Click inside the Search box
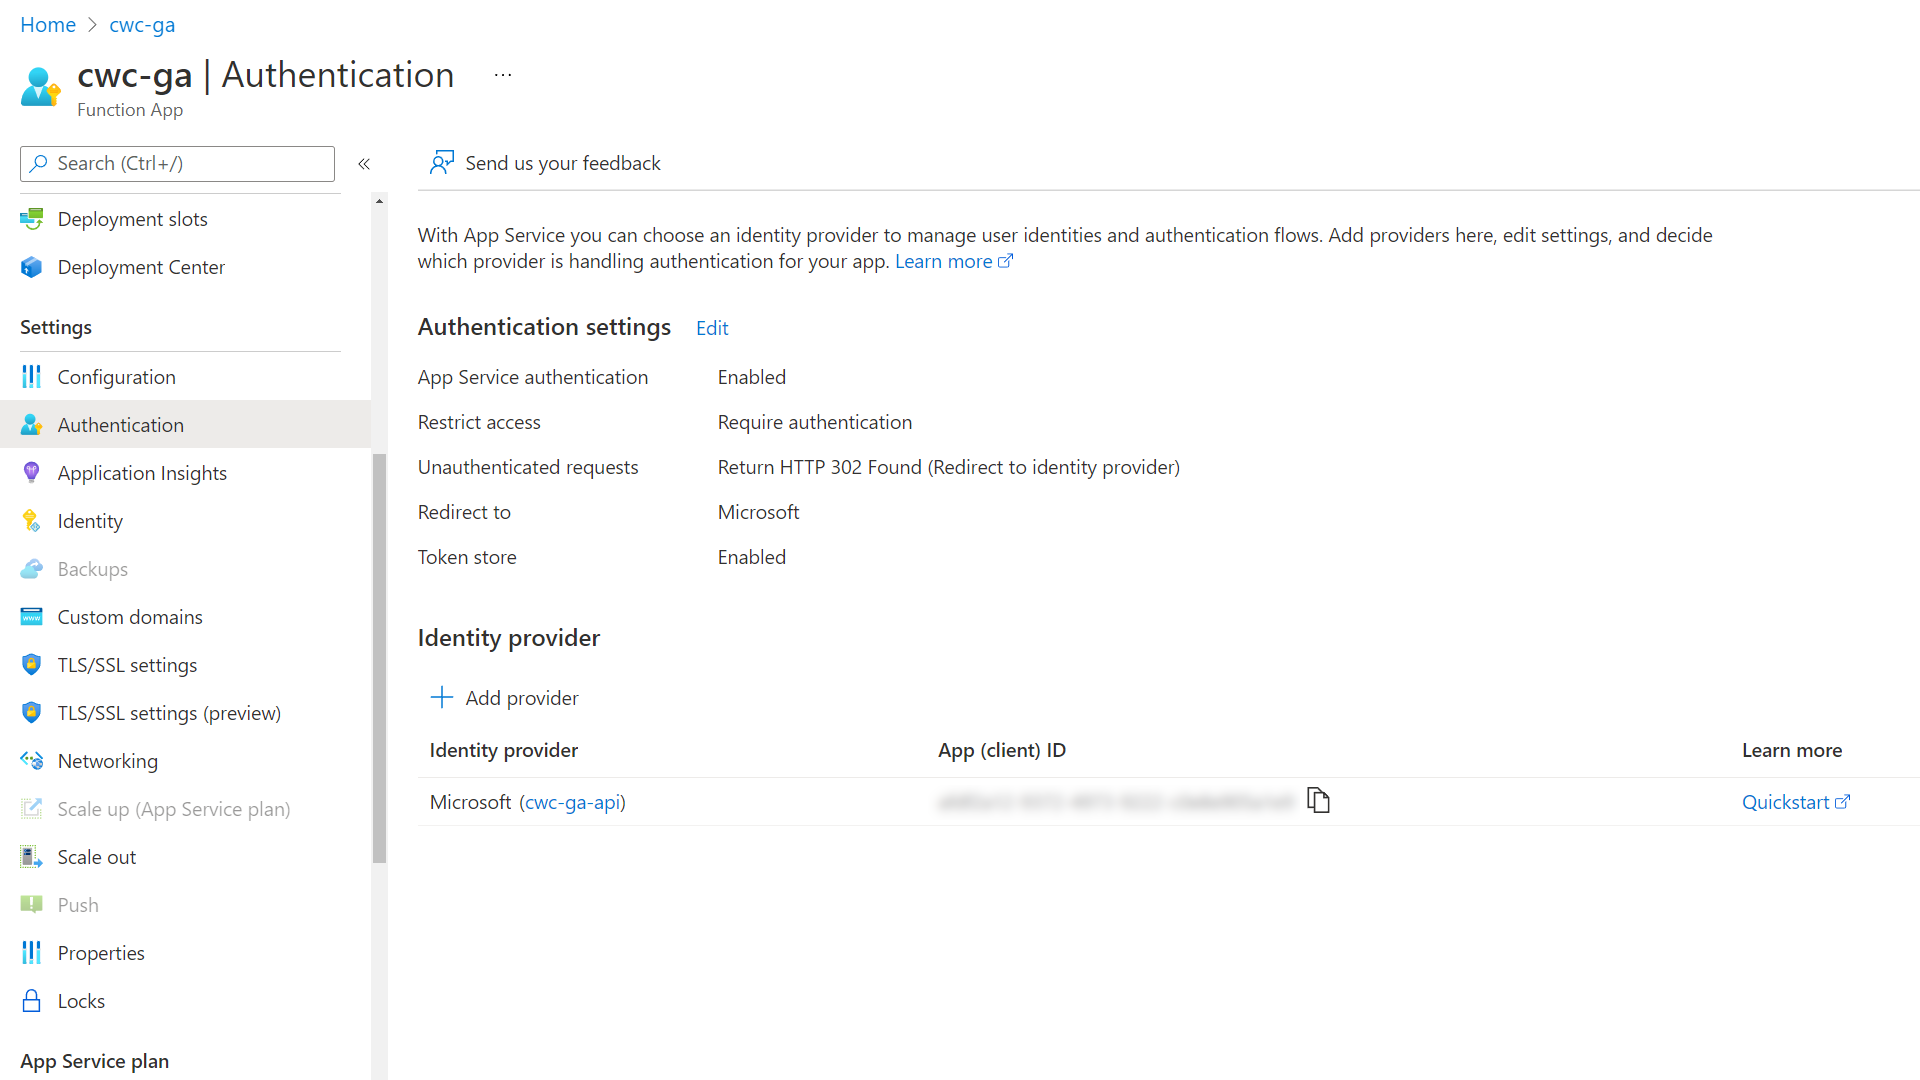The image size is (1920, 1080). tap(177, 163)
